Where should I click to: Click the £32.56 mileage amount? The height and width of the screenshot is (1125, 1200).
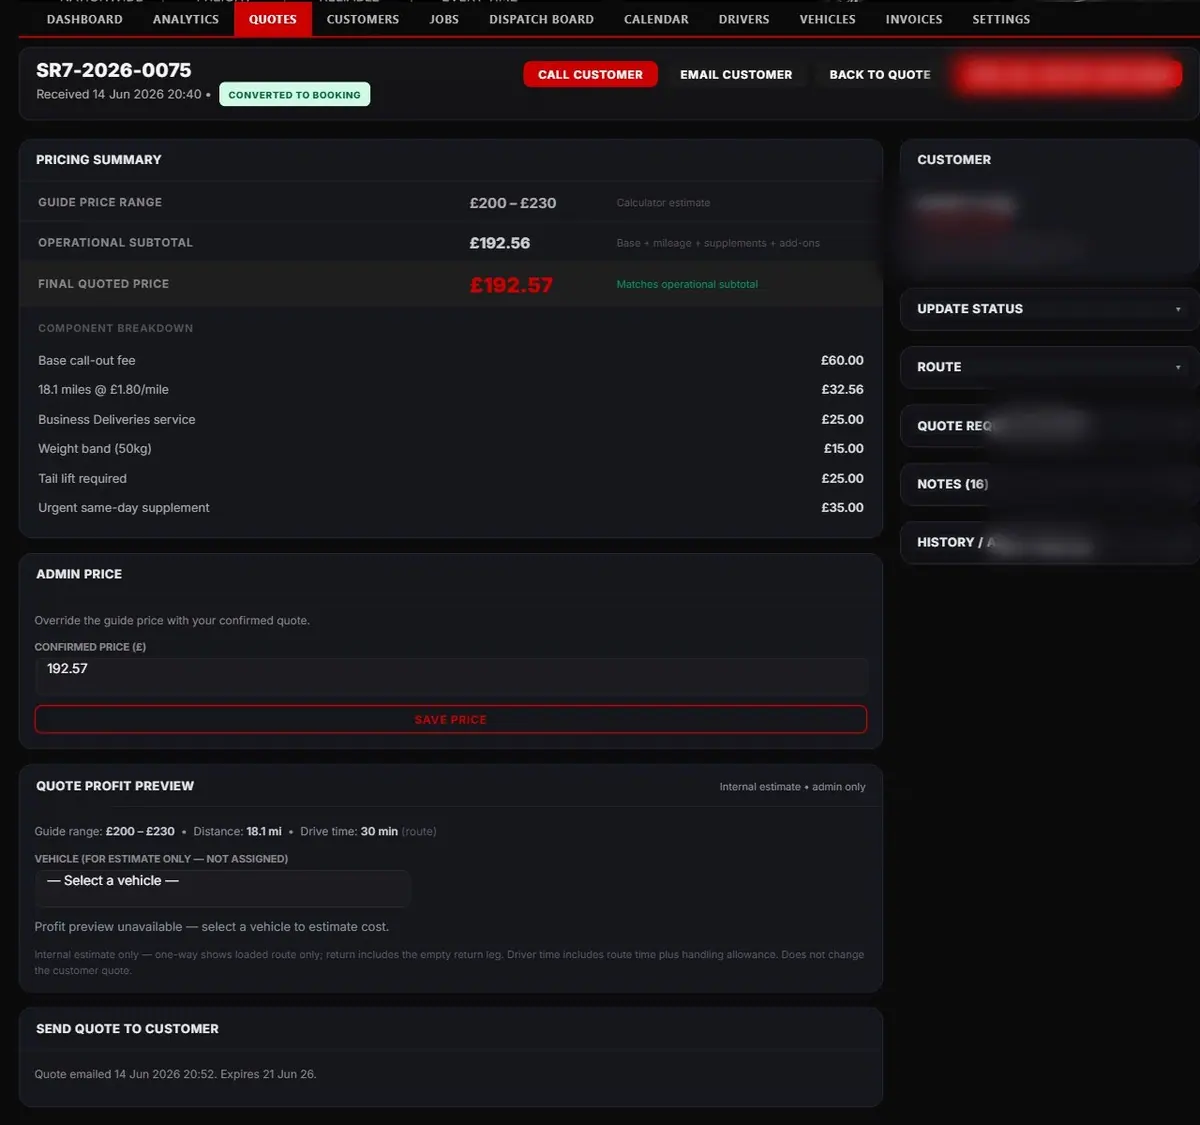842,390
